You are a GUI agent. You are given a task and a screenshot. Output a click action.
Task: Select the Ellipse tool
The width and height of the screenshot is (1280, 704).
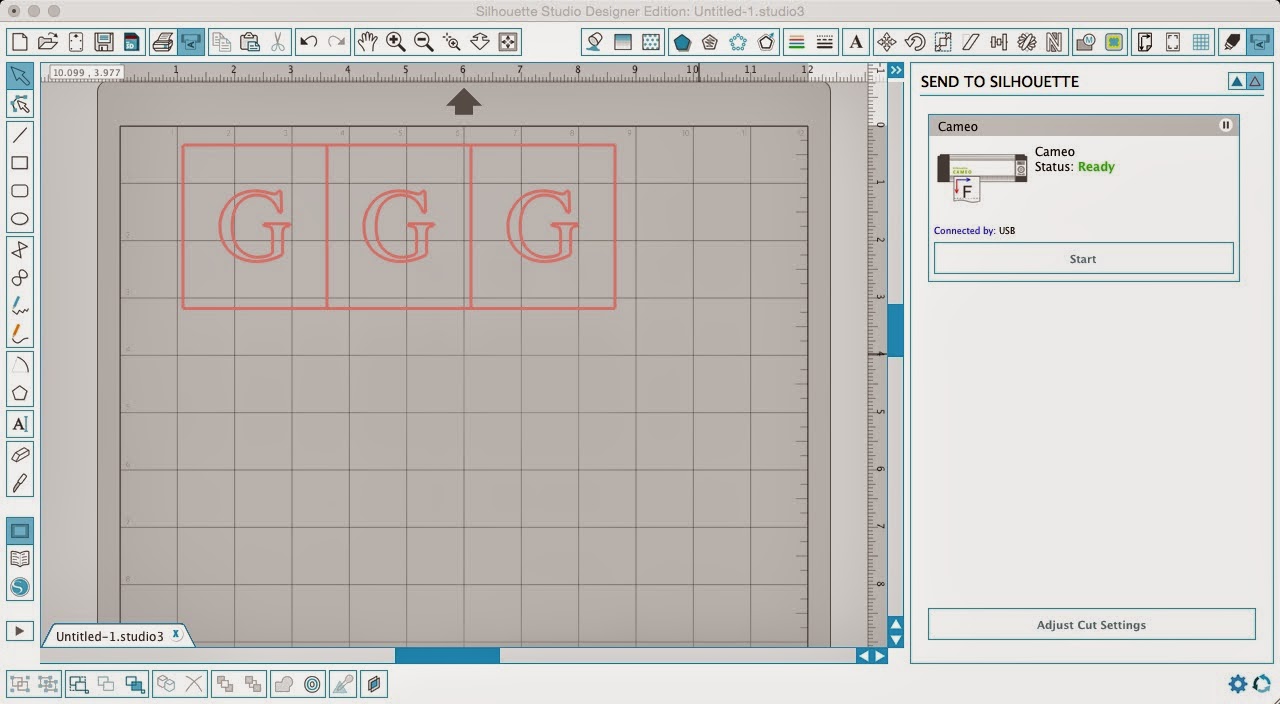[20, 219]
